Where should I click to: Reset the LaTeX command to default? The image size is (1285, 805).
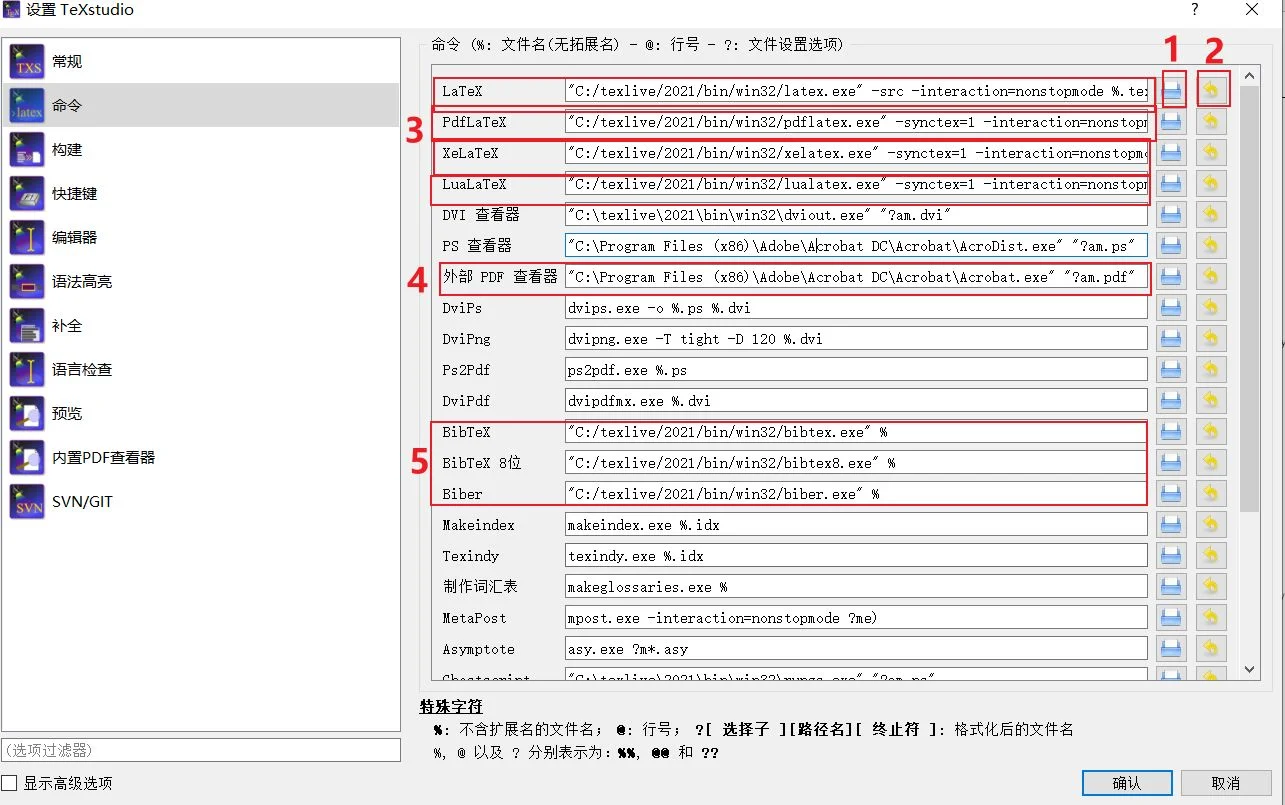[x=1211, y=91]
